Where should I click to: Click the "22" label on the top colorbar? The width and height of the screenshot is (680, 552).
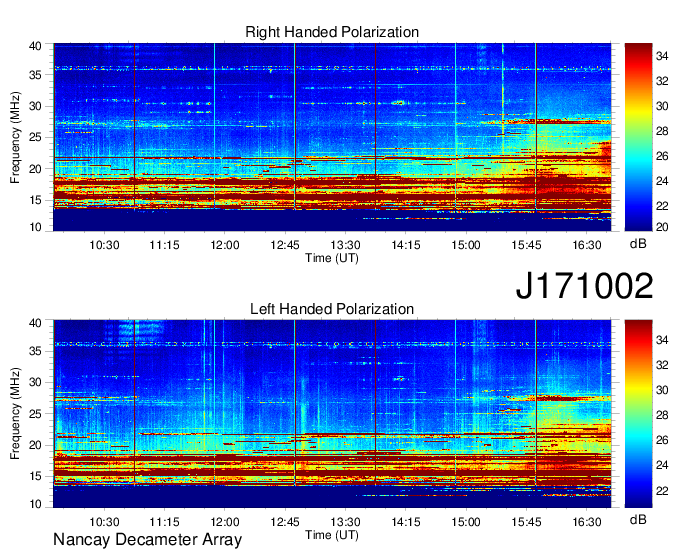coord(662,206)
